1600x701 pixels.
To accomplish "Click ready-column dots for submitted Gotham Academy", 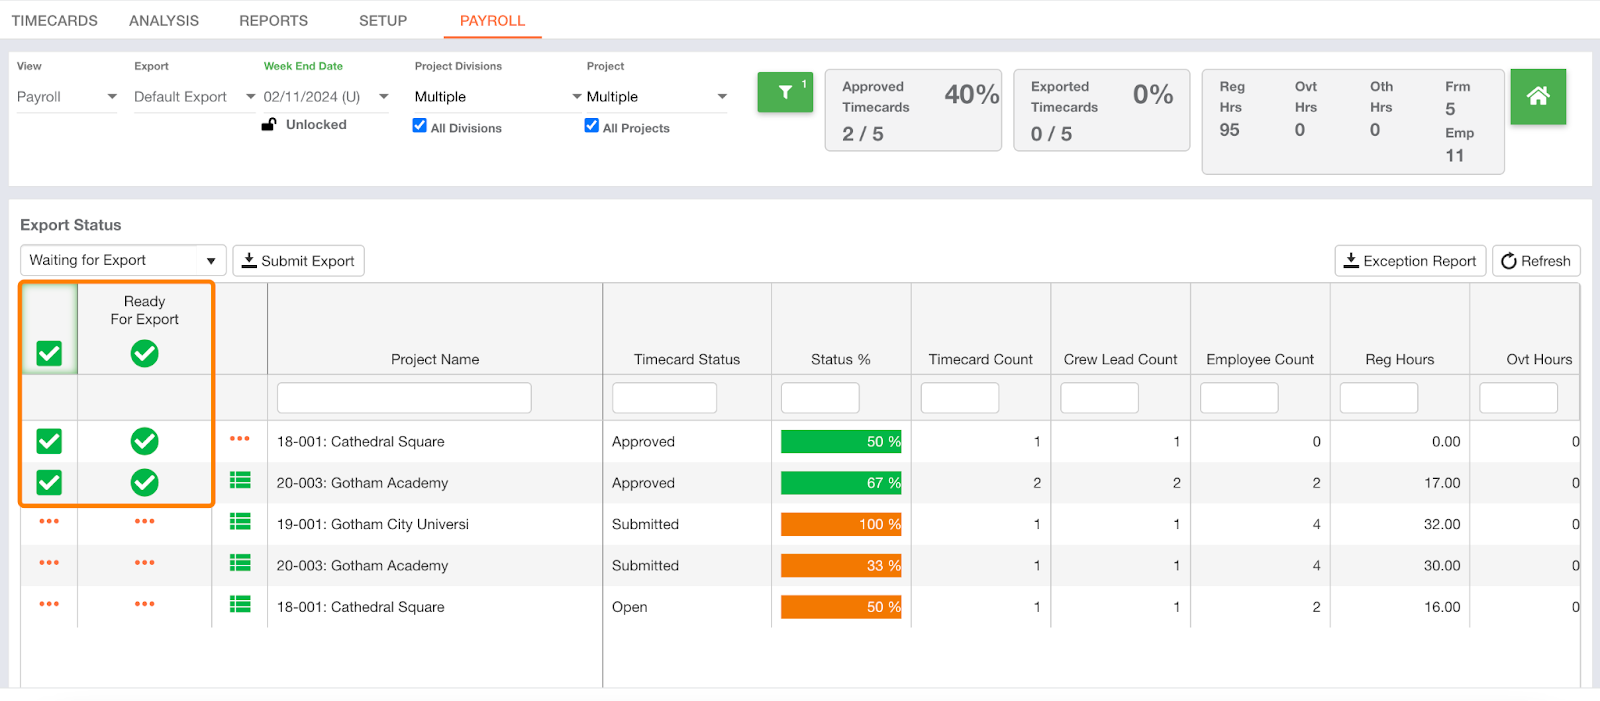I will 145,563.
